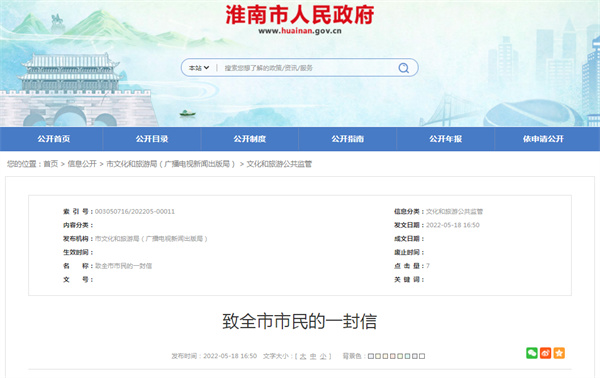Open 市文化和旅游局 breadcrumb link
Image resolution: width=600 pixels, height=378 pixels.
point(171,164)
